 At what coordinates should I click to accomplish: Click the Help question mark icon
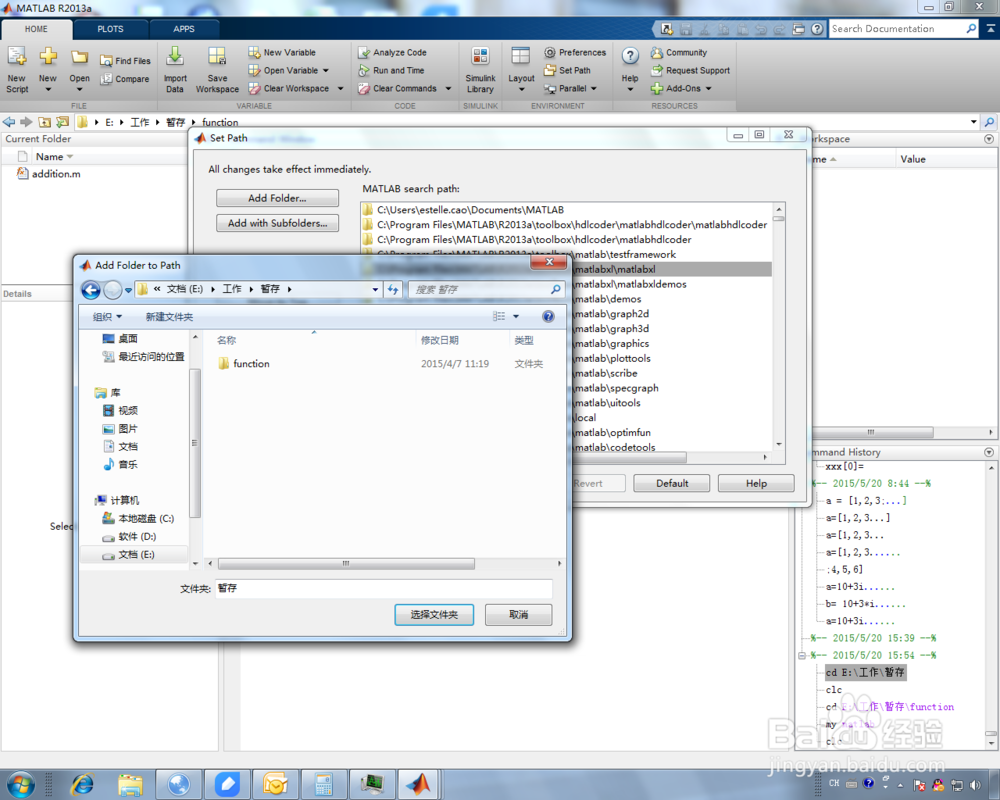pos(630,56)
